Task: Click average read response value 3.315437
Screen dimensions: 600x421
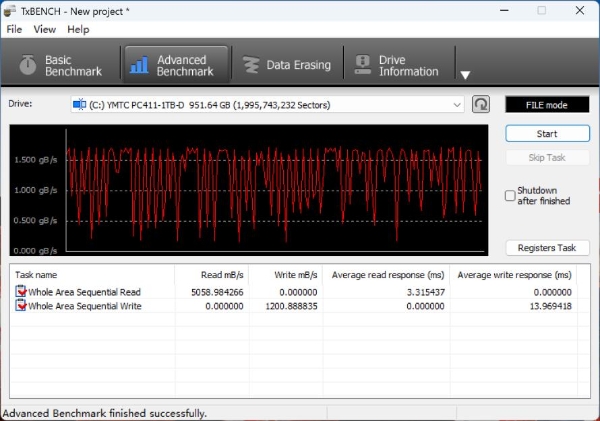Action: [x=426, y=292]
